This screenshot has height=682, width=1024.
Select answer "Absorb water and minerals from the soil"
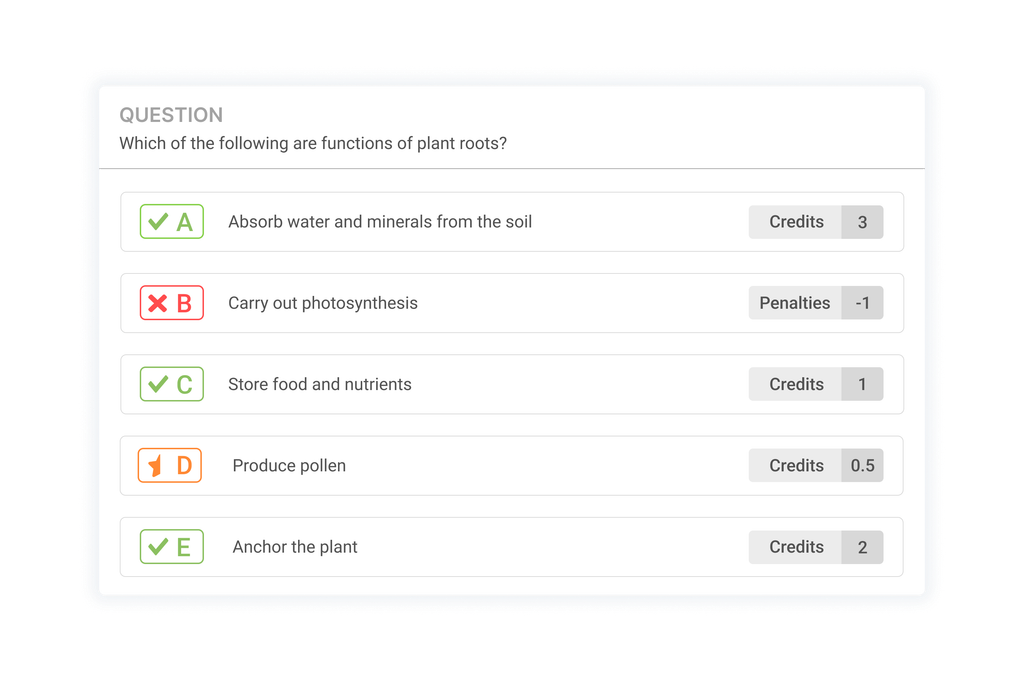(x=378, y=221)
